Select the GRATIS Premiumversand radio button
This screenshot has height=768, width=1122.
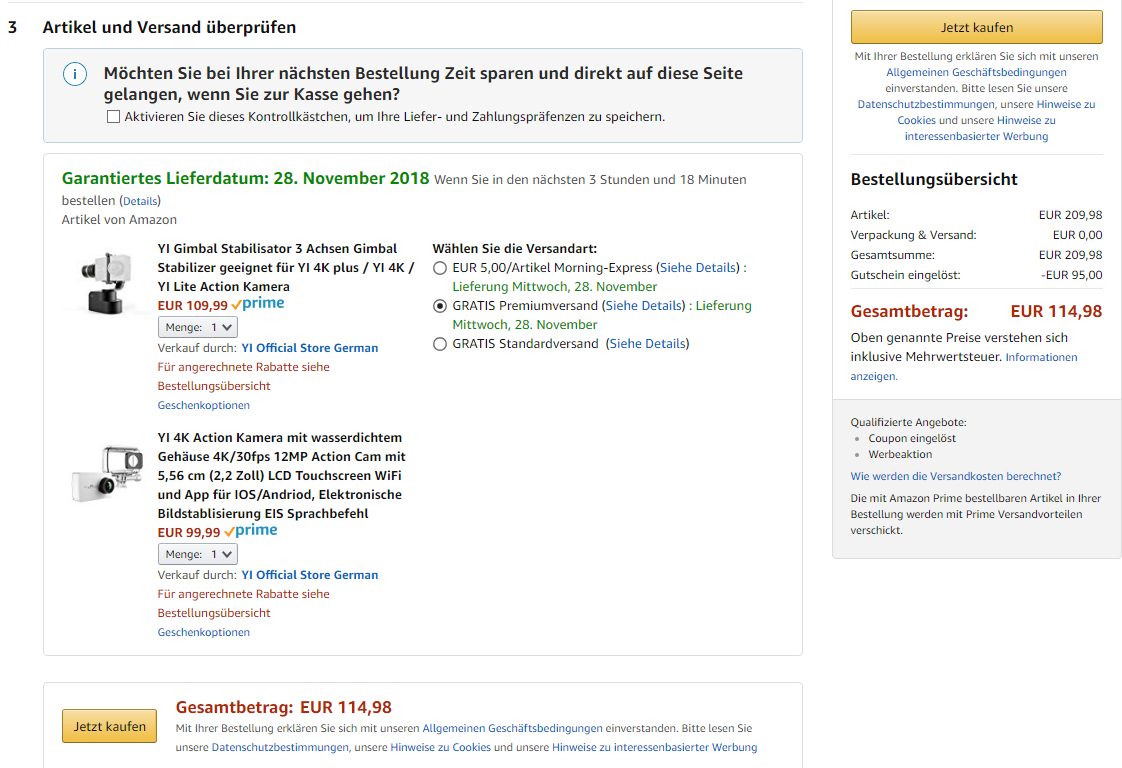(440, 306)
